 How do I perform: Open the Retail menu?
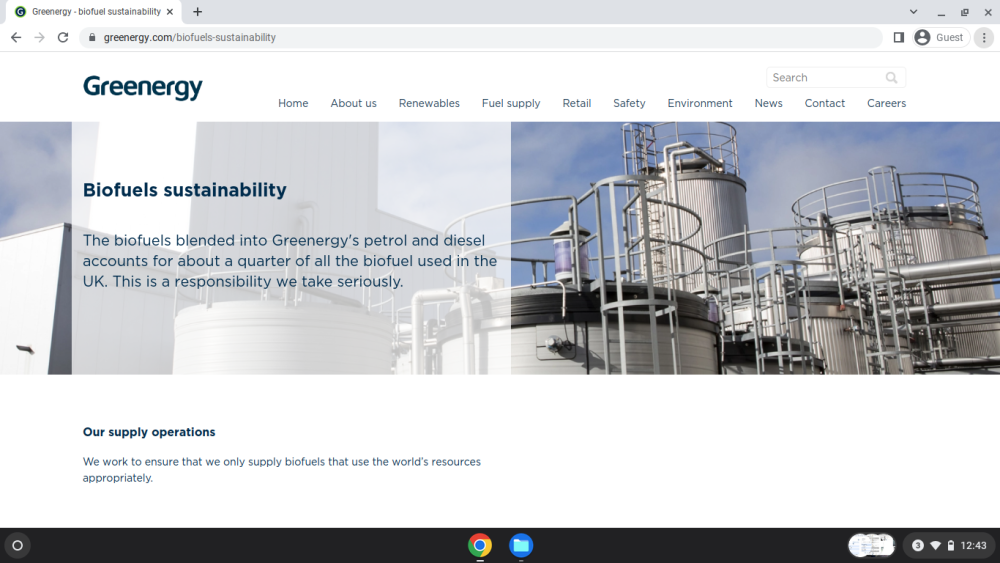(577, 103)
